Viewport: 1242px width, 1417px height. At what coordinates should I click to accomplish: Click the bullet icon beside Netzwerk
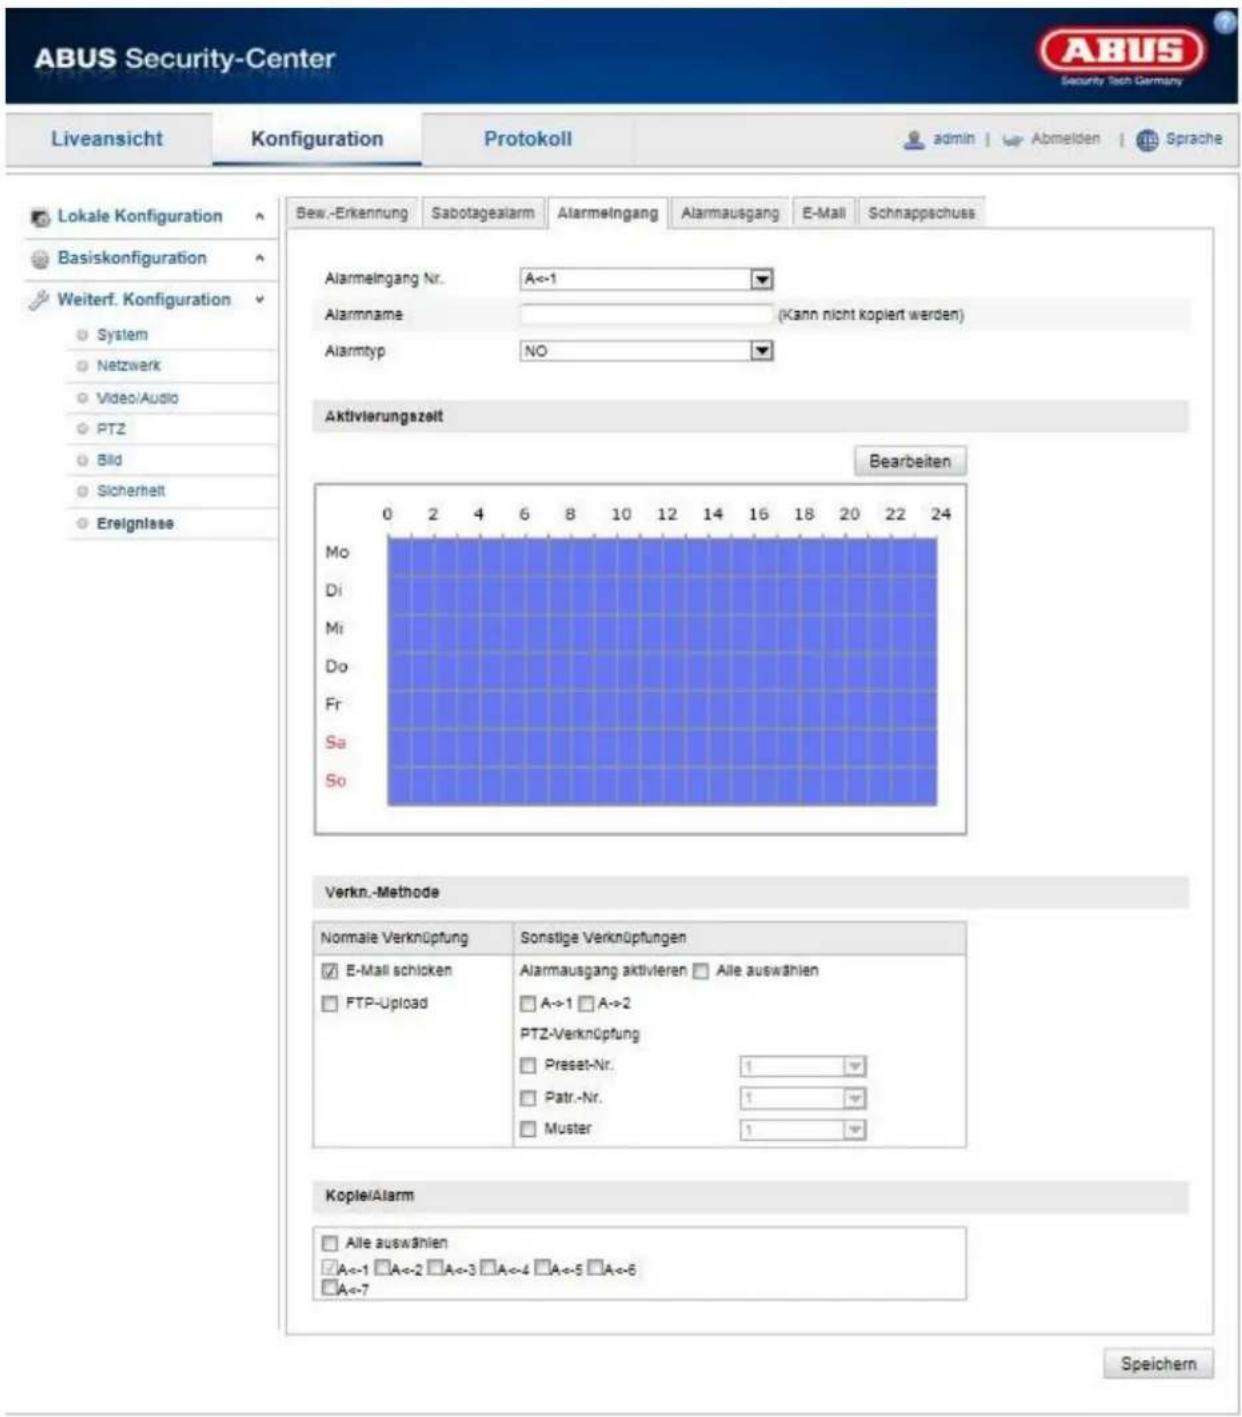[x=83, y=366]
